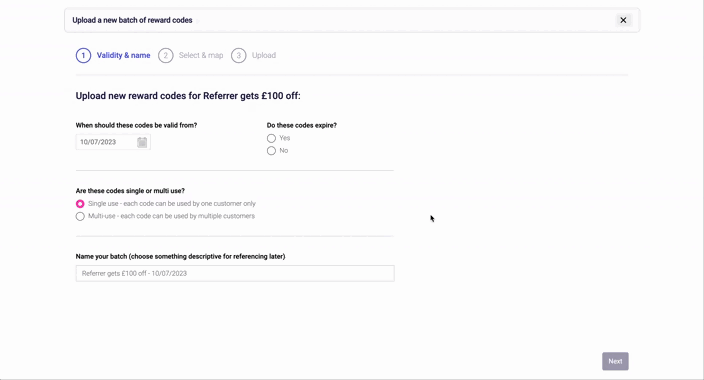704x380 pixels.
Task: Go to the Validity & name step
Action: (123, 55)
